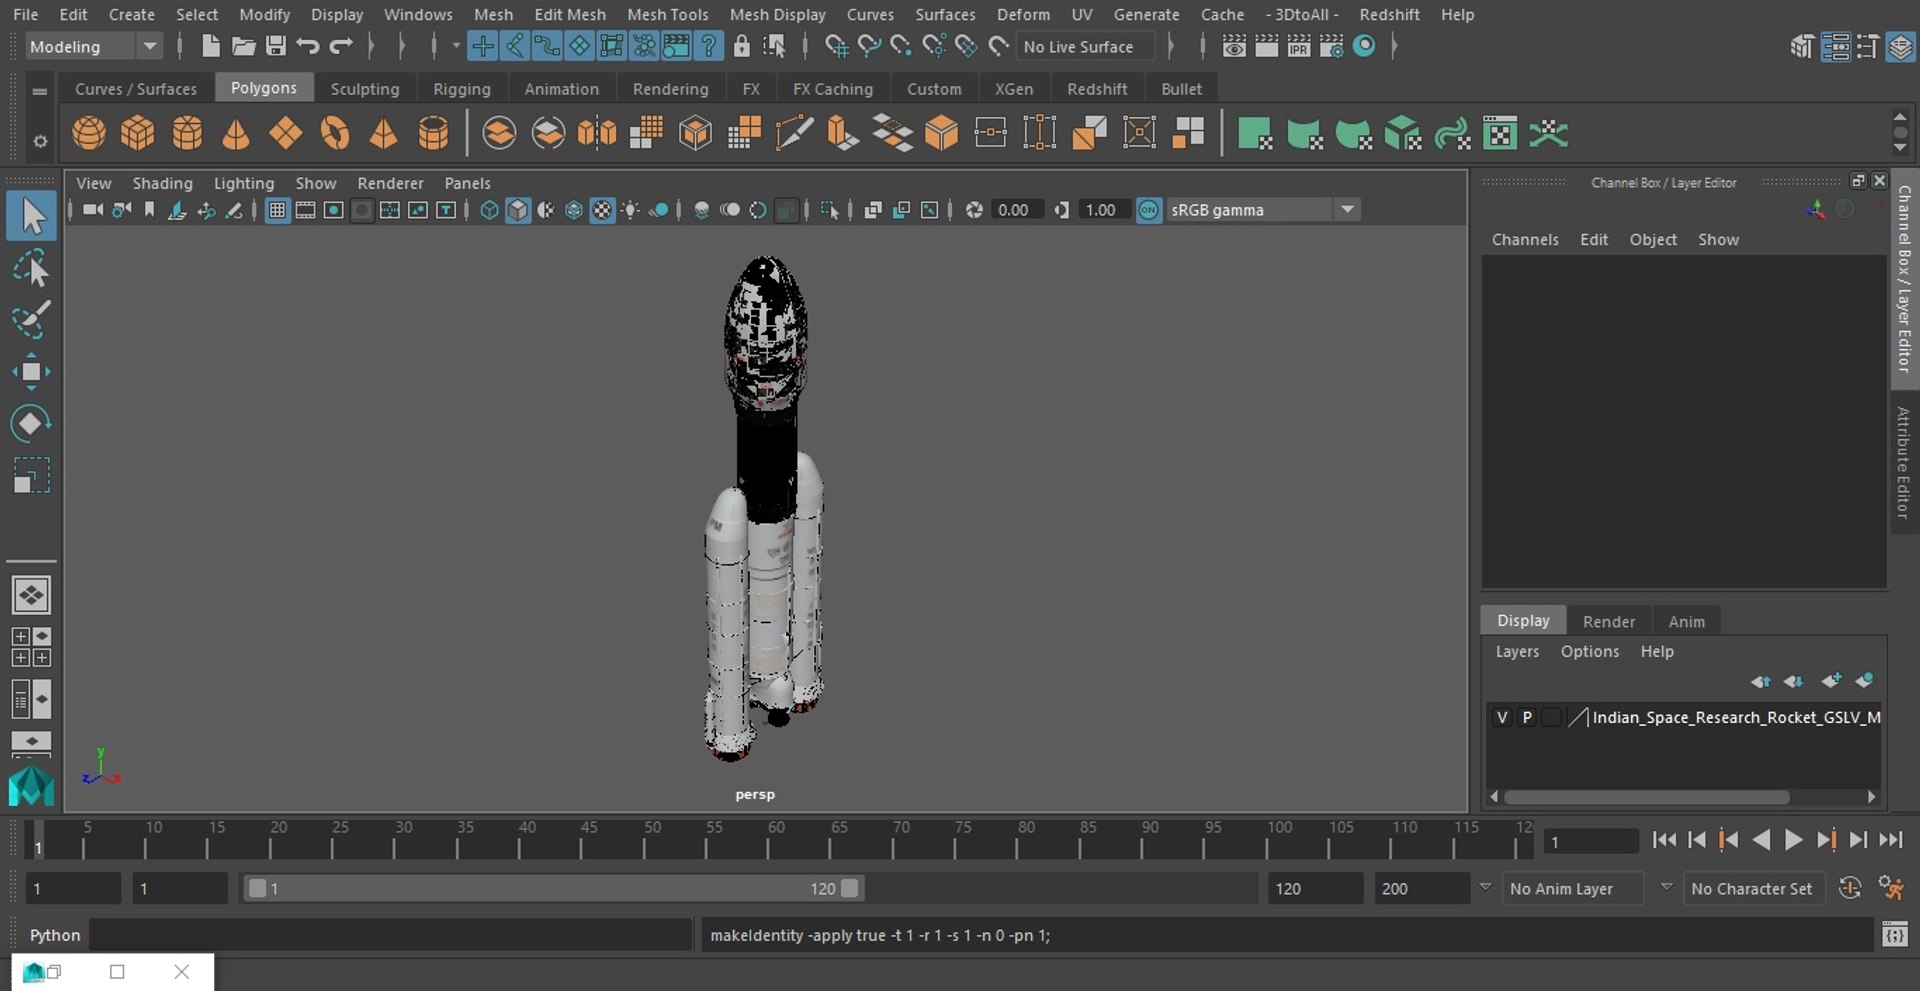Click the Mirror geometry shelf icon
This screenshot has height=991, width=1920.
click(597, 133)
